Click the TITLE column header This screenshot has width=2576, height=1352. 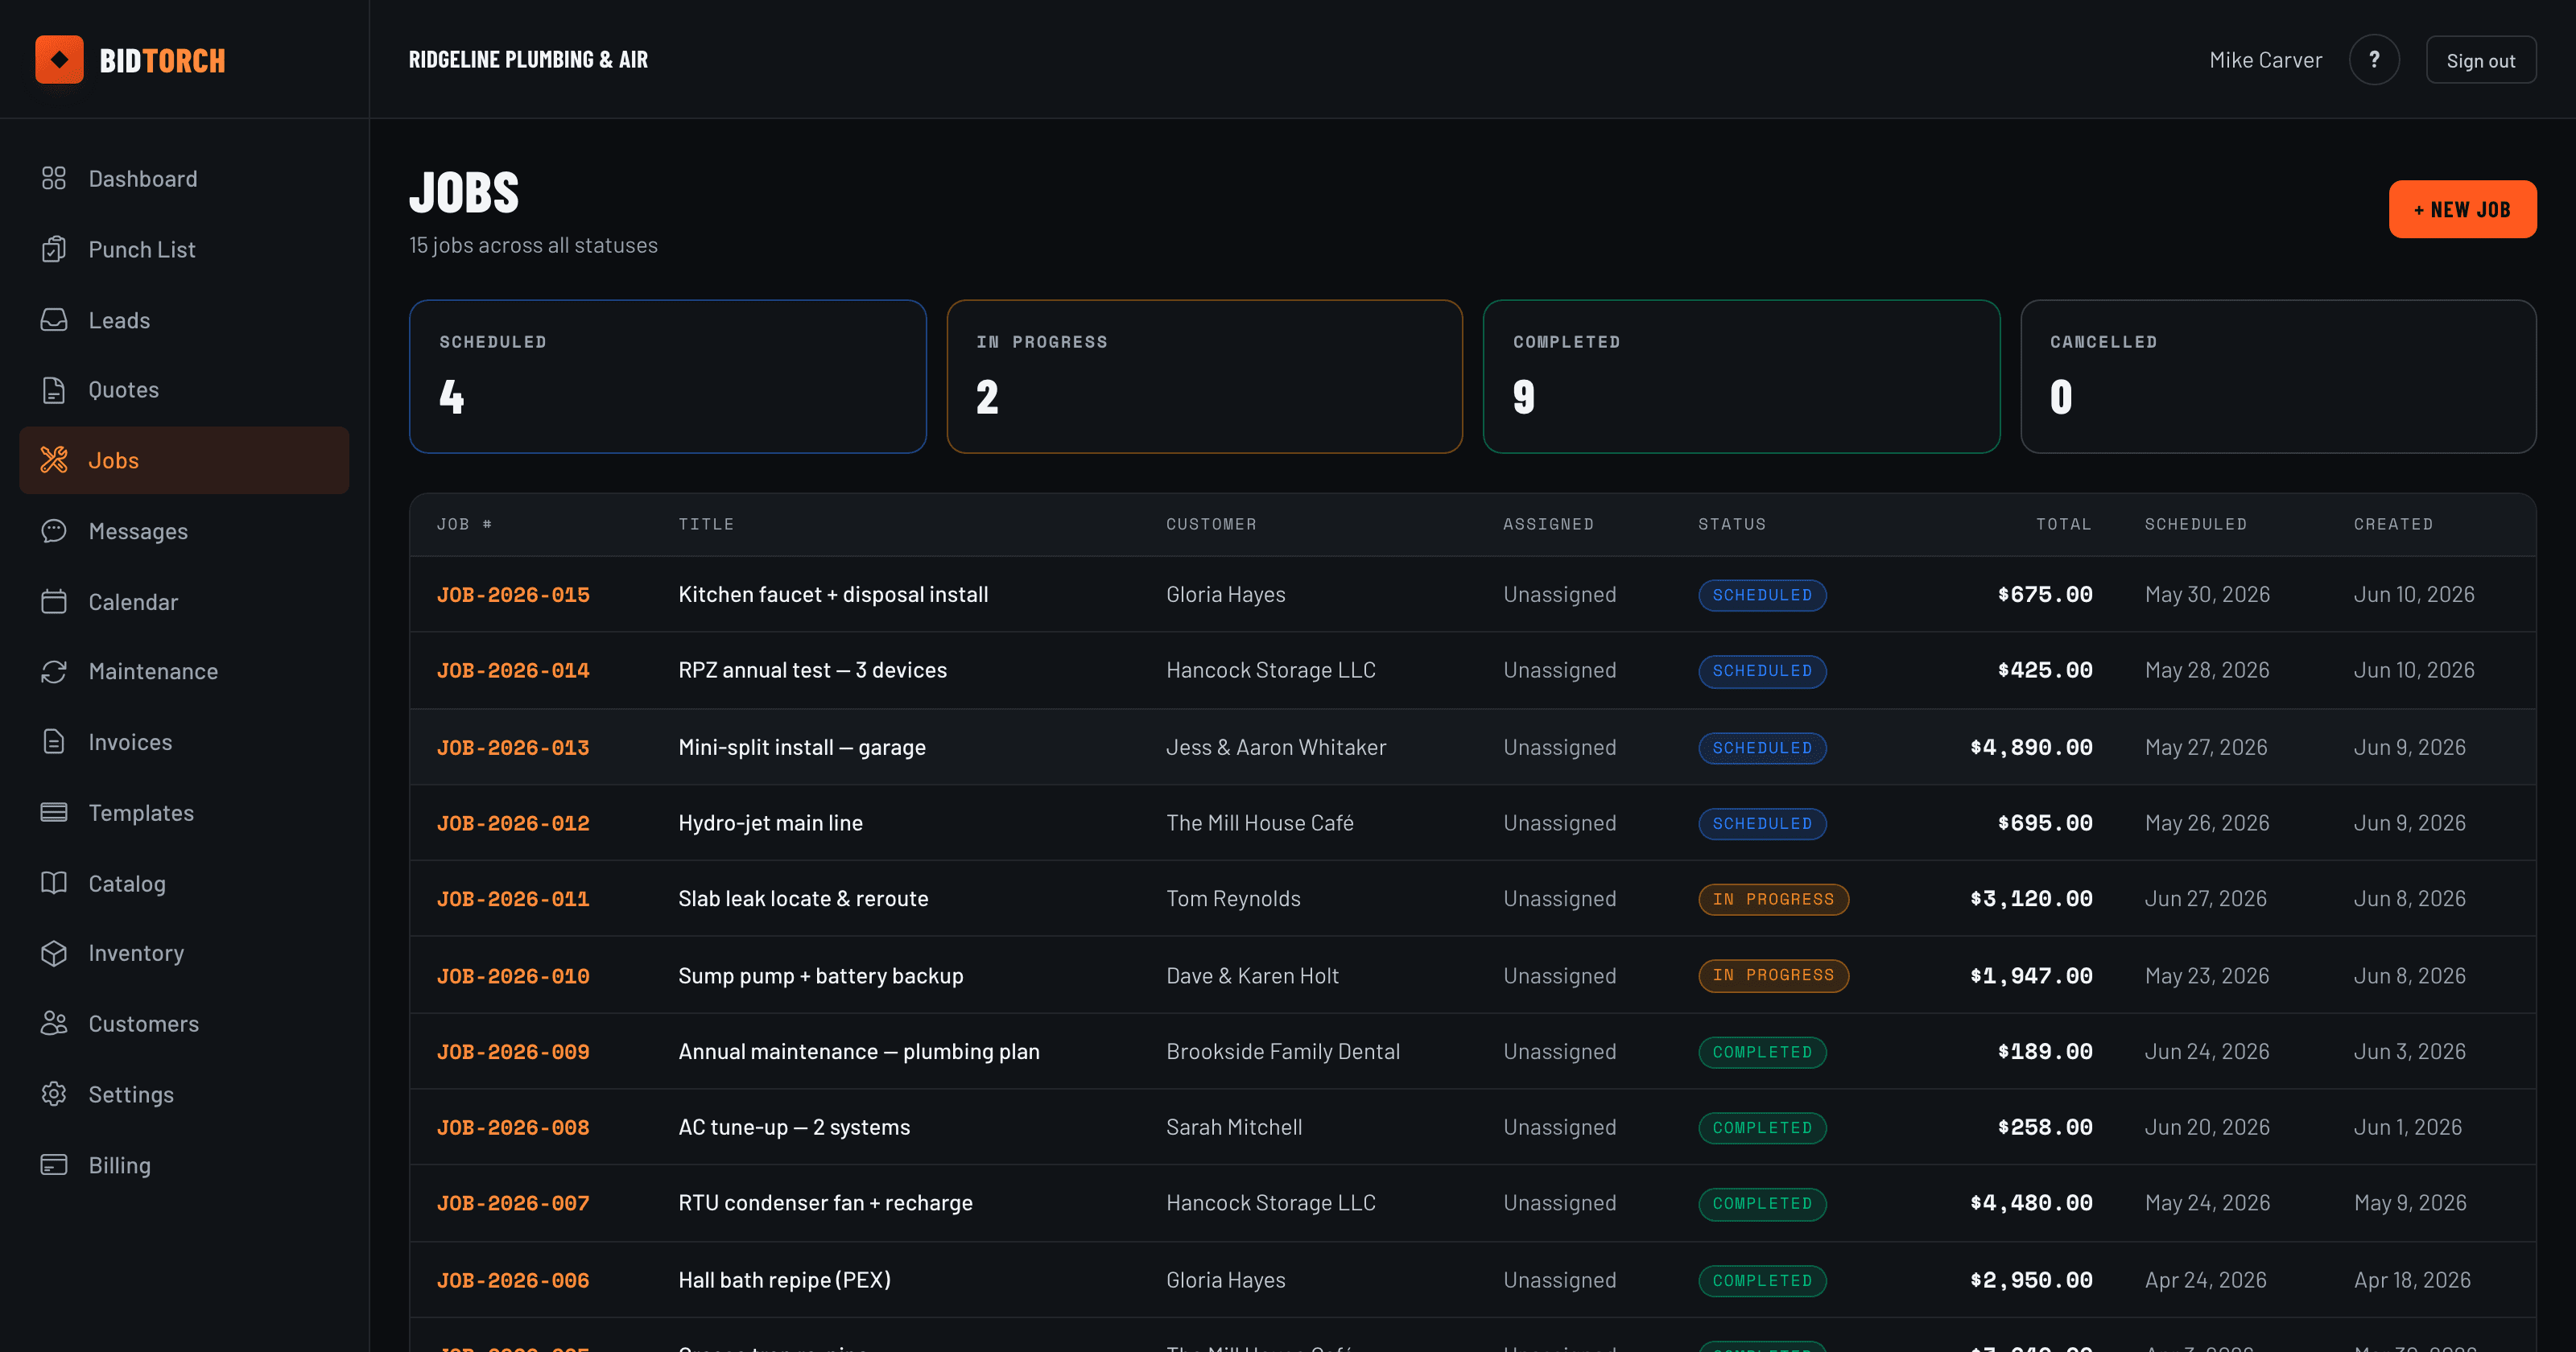pyautogui.click(x=706, y=524)
